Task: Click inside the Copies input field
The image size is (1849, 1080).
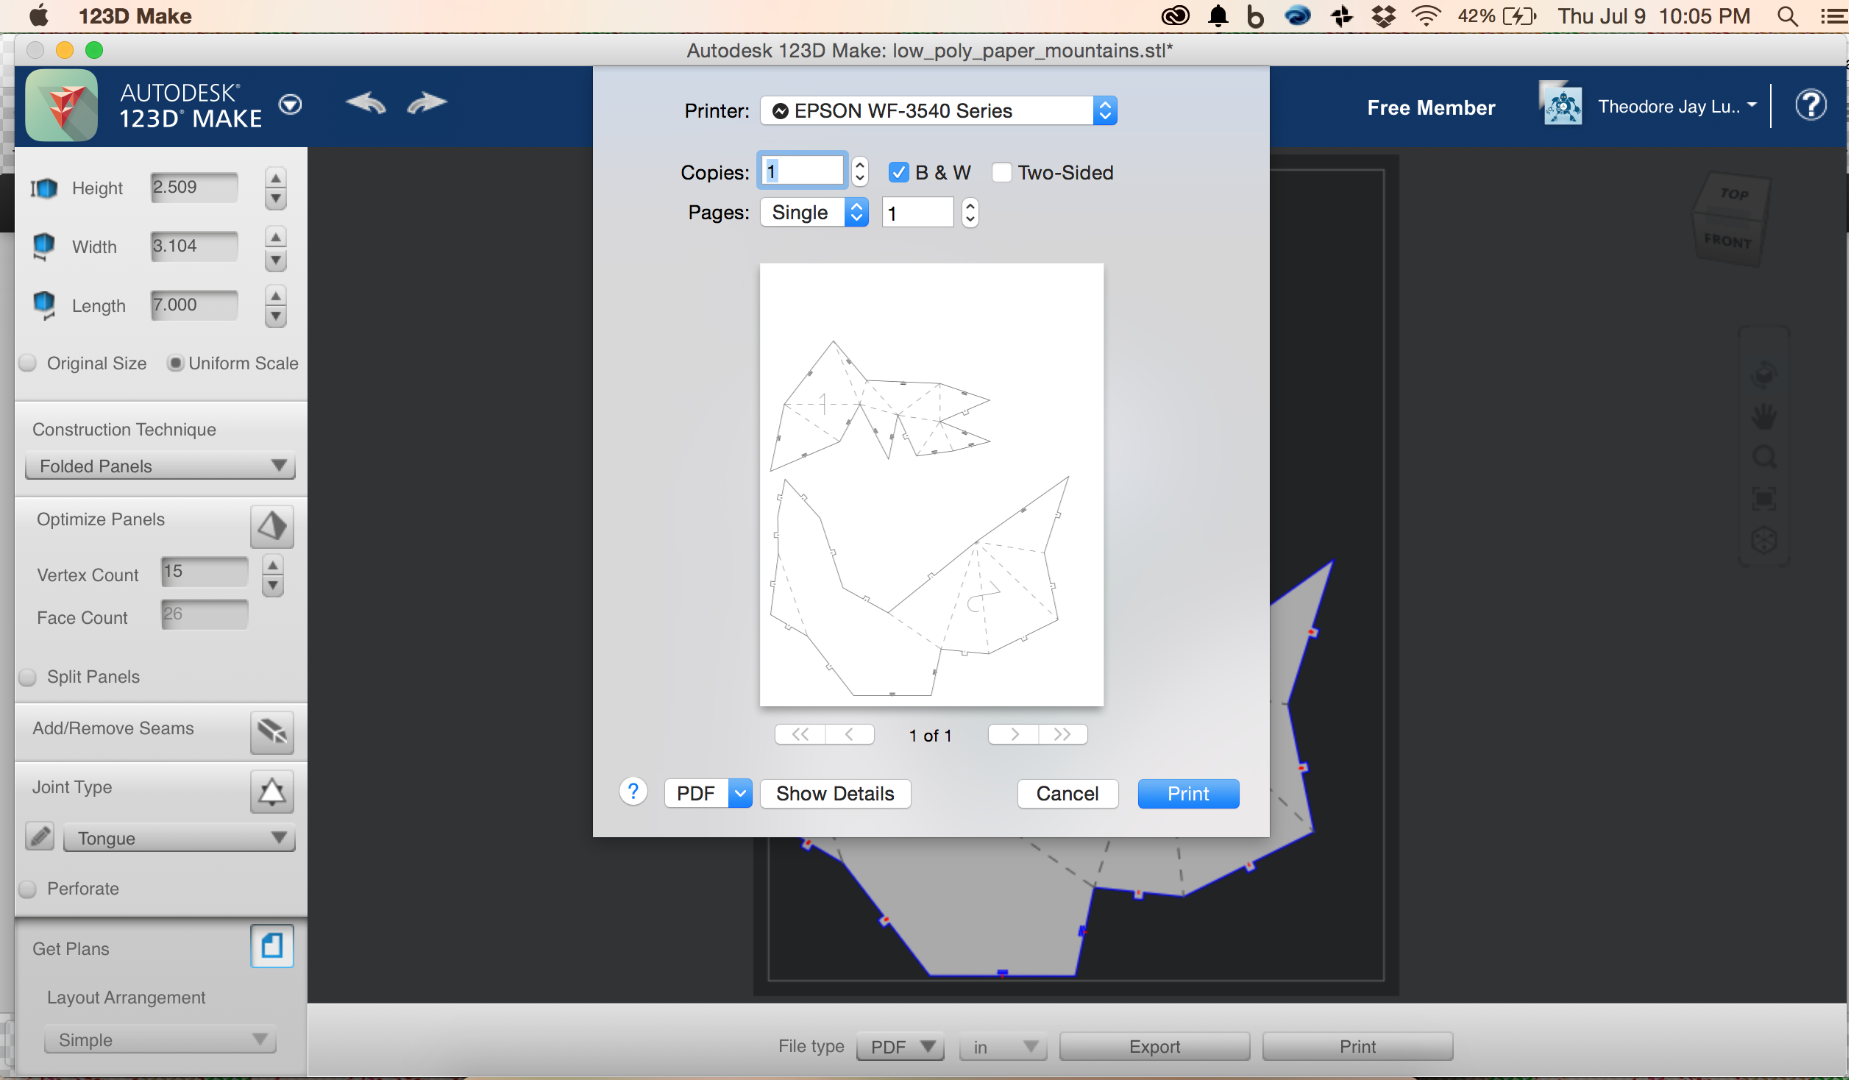Action: point(801,170)
